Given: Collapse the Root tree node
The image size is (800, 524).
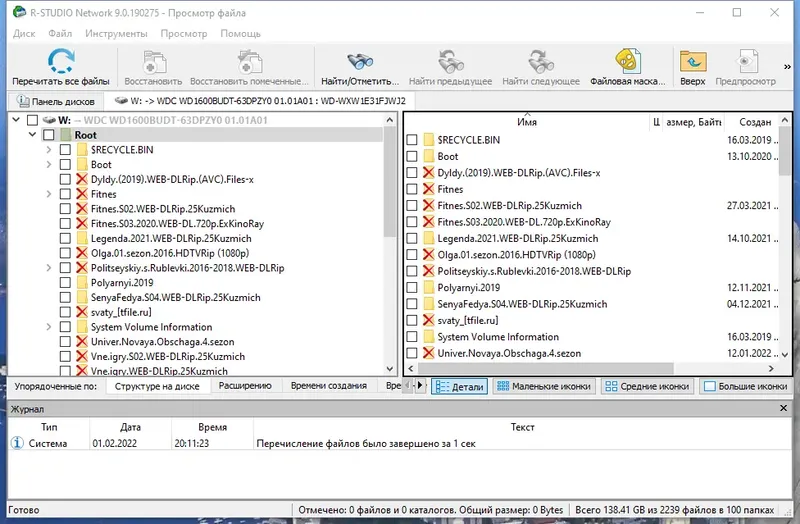Looking at the screenshot, I should (x=33, y=135).
